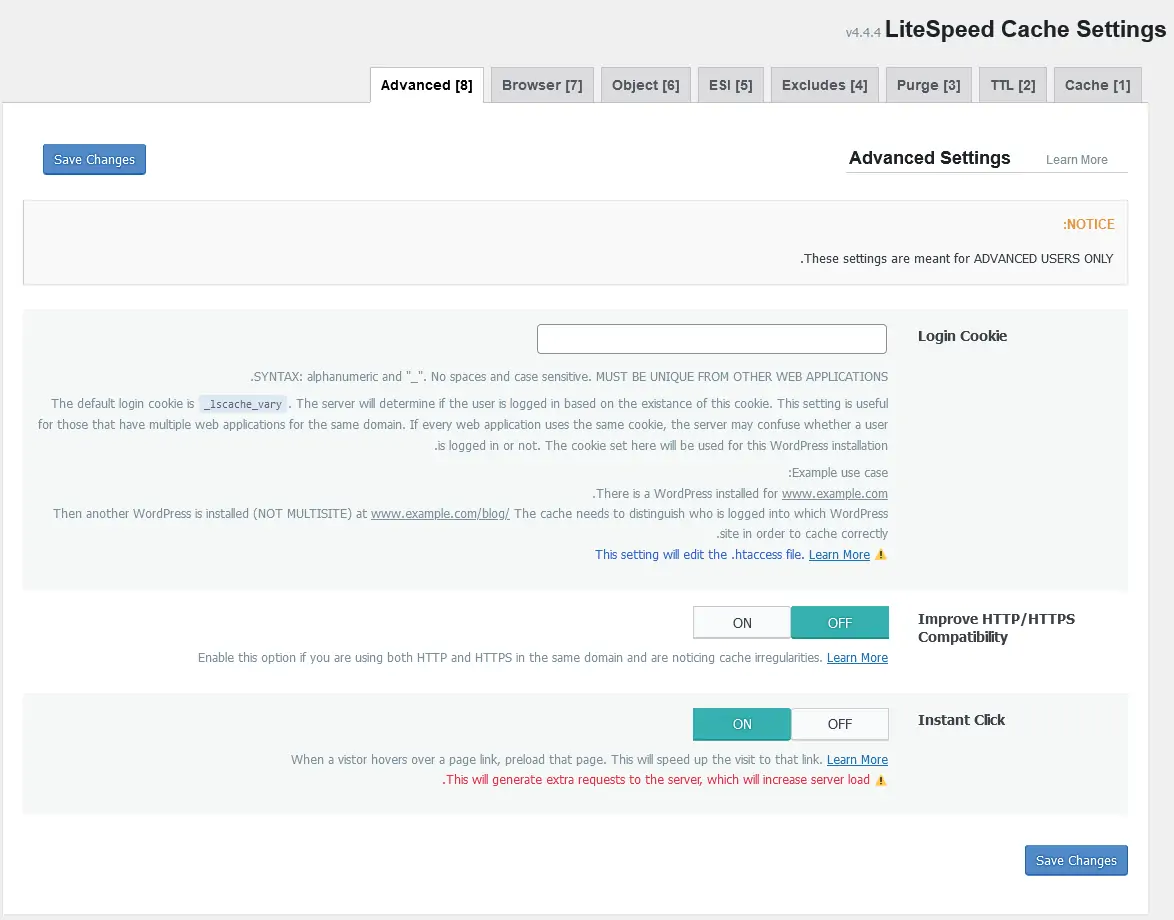Click the SYNTAX alphanumeric hint text

(569, 377)
